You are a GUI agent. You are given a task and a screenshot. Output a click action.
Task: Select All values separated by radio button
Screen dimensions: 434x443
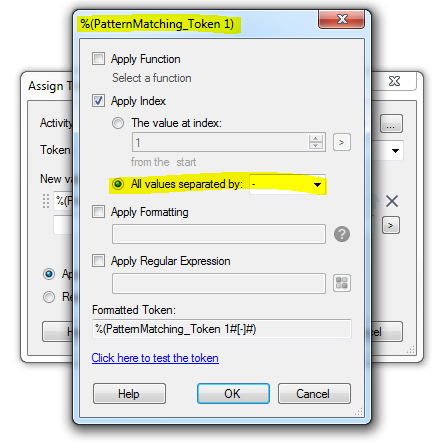pyautogui.click(x=118, y=184)
